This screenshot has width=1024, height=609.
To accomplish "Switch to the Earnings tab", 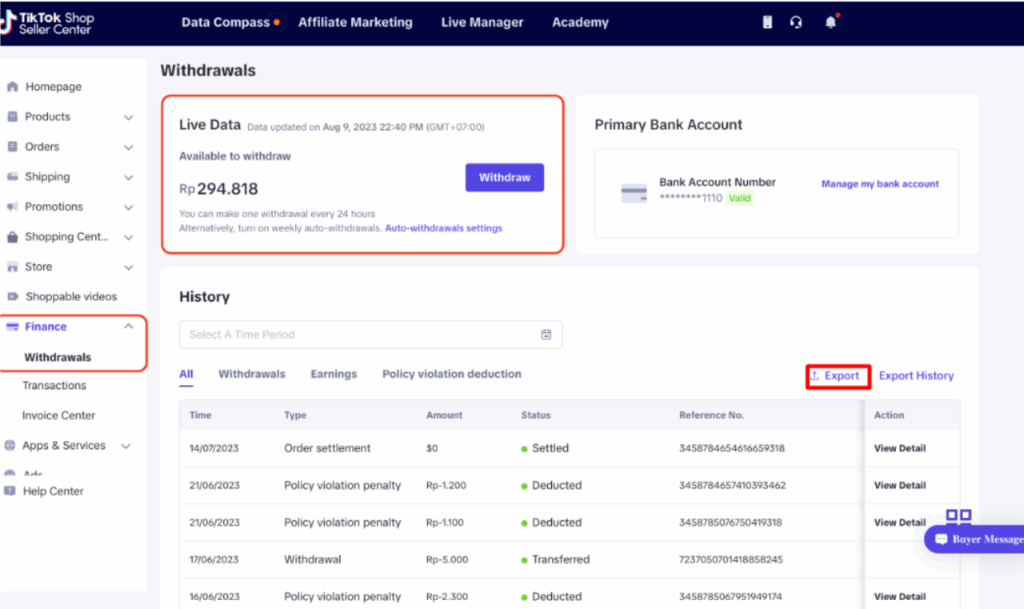I will [333, 374].
